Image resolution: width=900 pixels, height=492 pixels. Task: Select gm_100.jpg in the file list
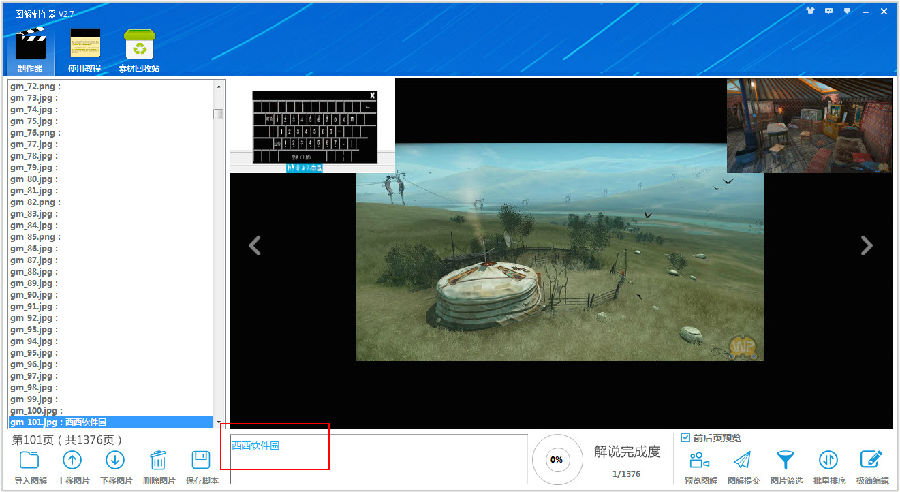pyautogui.click(x=36, y=411)
